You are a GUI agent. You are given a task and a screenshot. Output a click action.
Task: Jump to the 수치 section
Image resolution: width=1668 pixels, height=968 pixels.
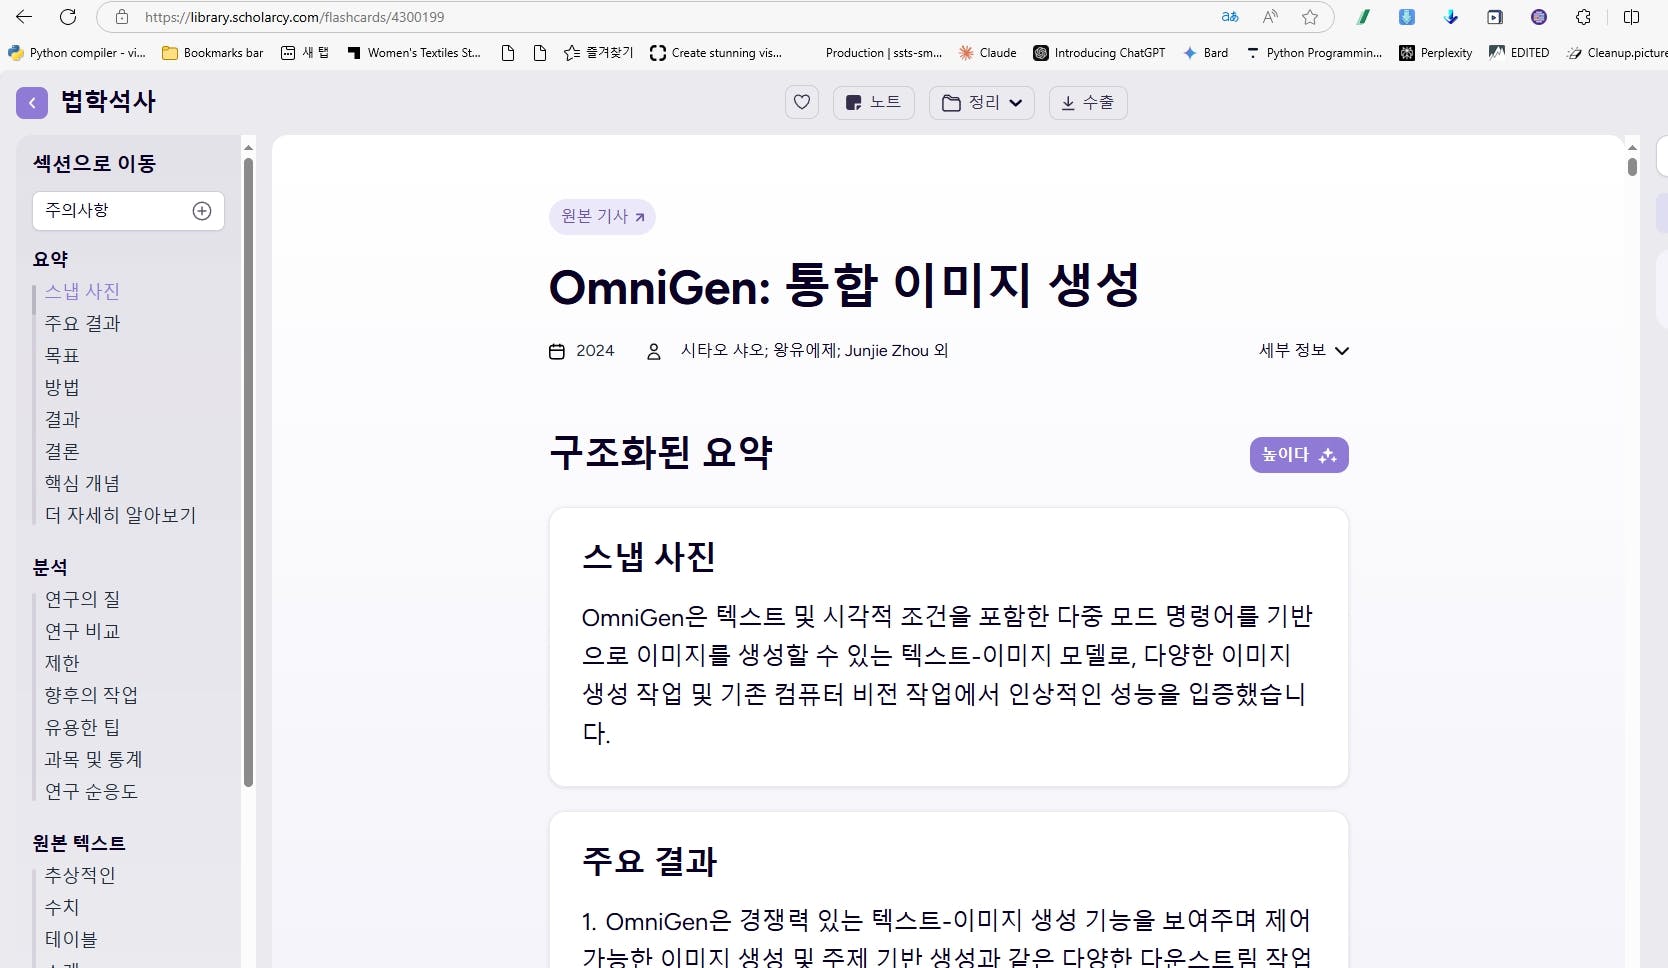coord(62,907)
